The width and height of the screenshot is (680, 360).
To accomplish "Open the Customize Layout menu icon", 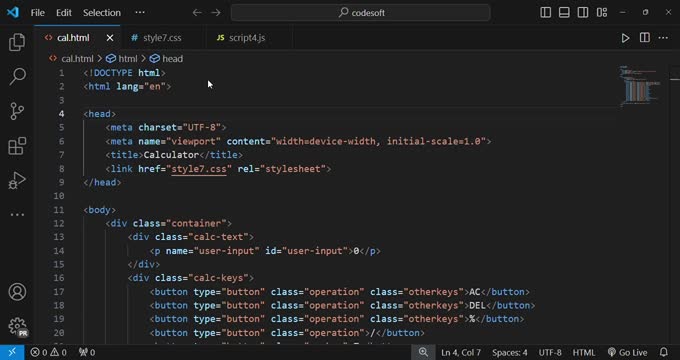I will point(602,13).
